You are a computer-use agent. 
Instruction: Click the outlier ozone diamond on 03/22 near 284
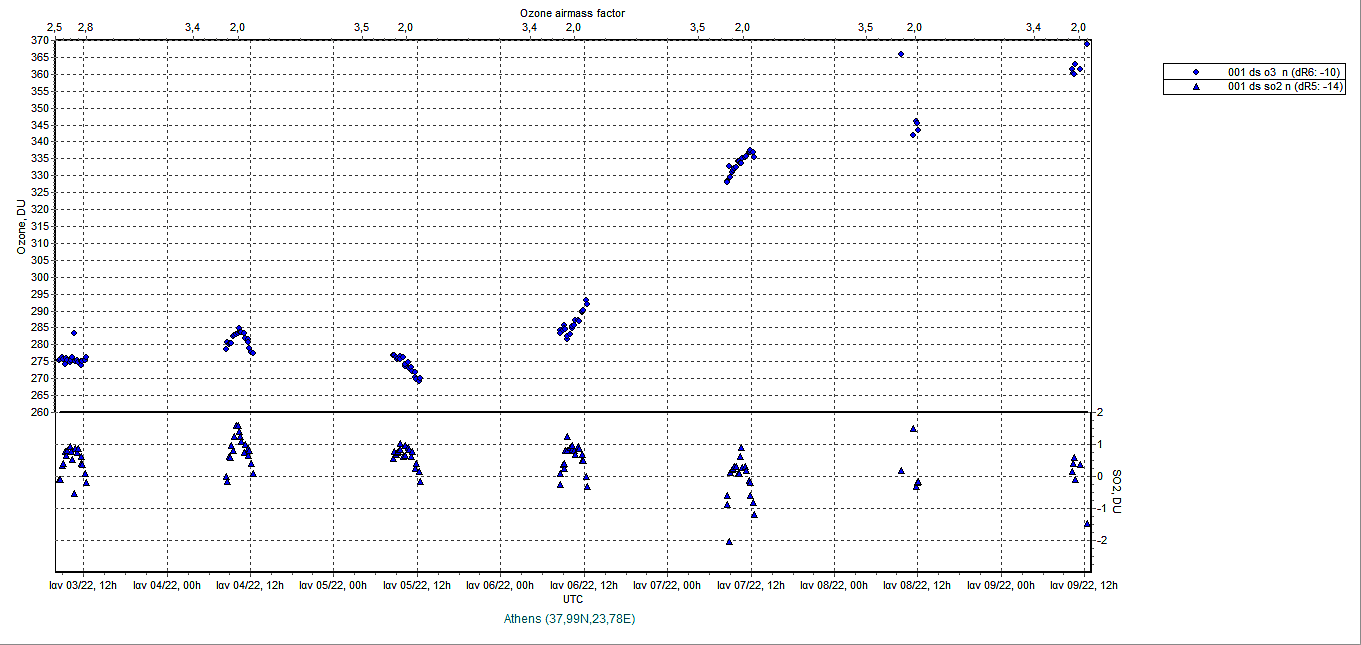pos(74,332)
